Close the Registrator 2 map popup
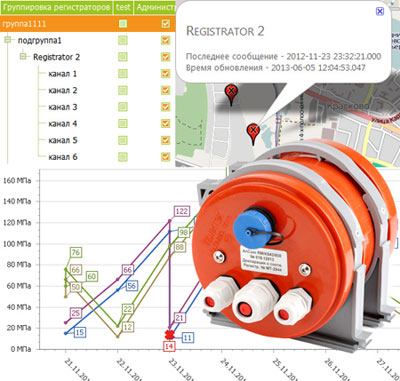 tap(380, 11)
